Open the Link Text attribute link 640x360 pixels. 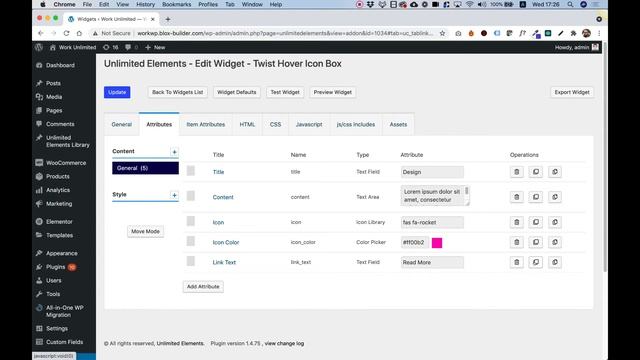click(224, 262)
